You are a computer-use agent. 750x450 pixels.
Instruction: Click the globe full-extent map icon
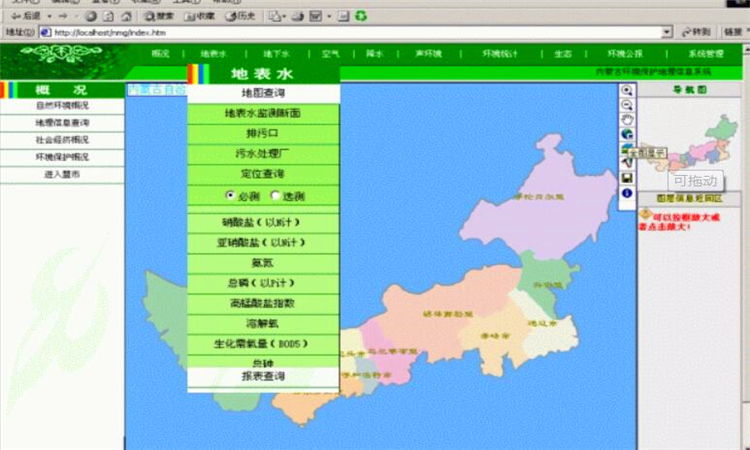click(x=627, y=134)
